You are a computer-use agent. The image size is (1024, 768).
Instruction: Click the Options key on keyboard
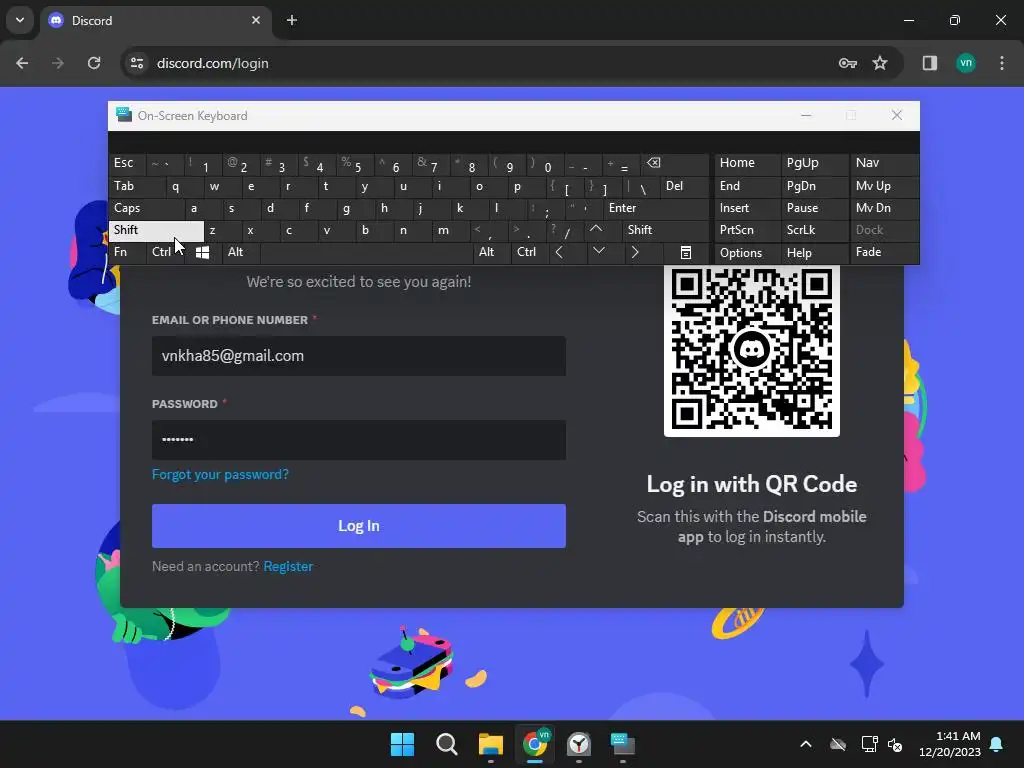pyautogui.click(x=747, y=253)
